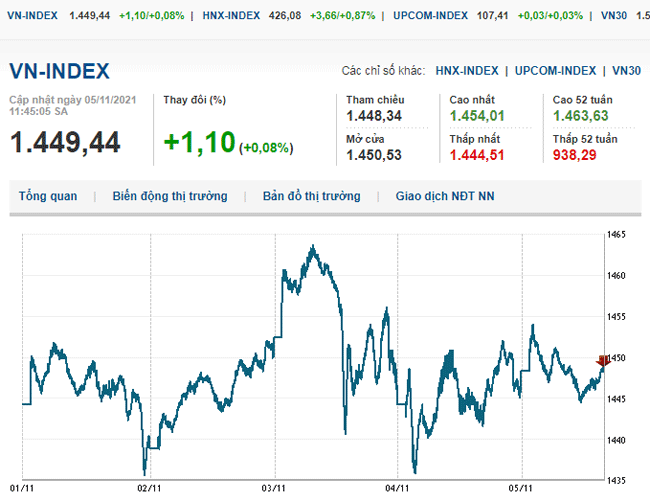Click VN-INDEX in the top ticker bar
The width and height of the screenshot is (650, 501).
point(30,16)
